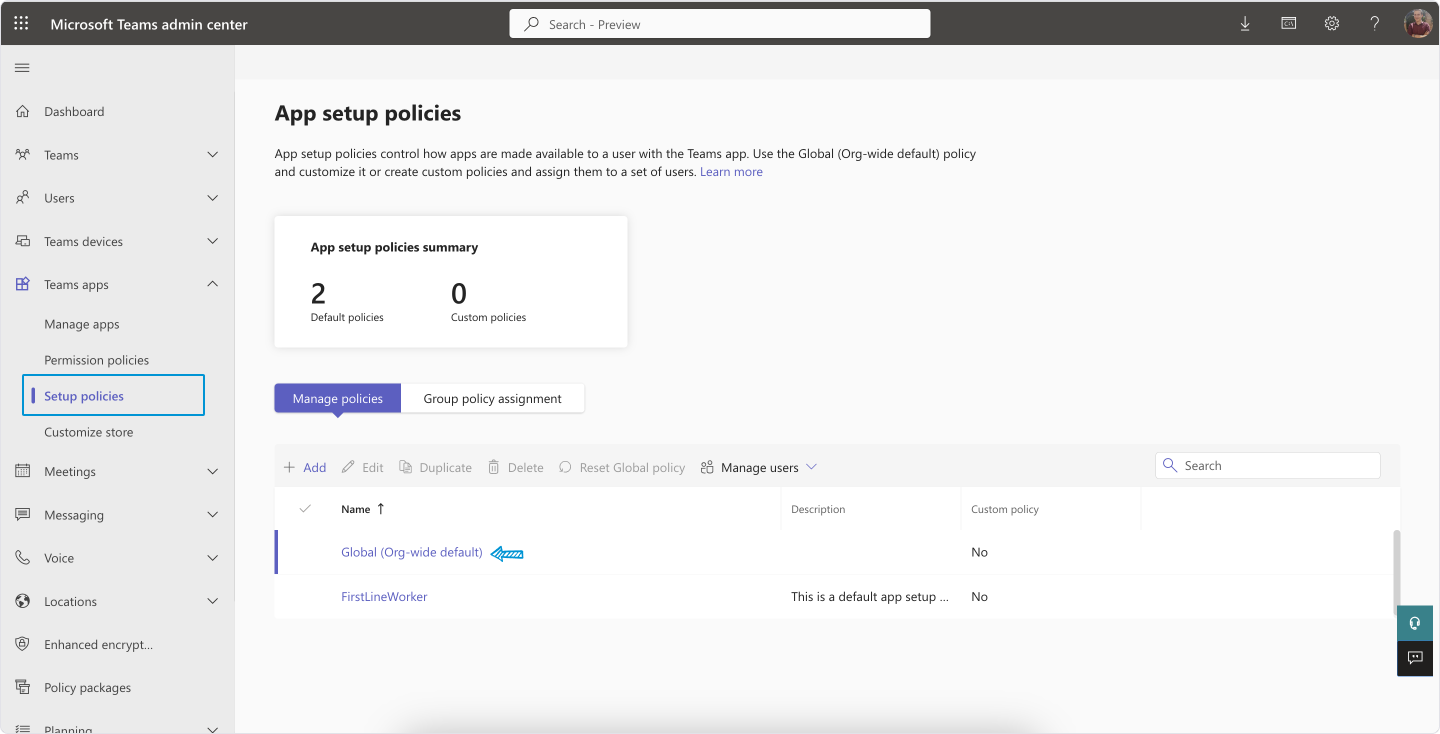Click the Delete toolbar button
1440x734 pixels.
(x=516, y=467)
